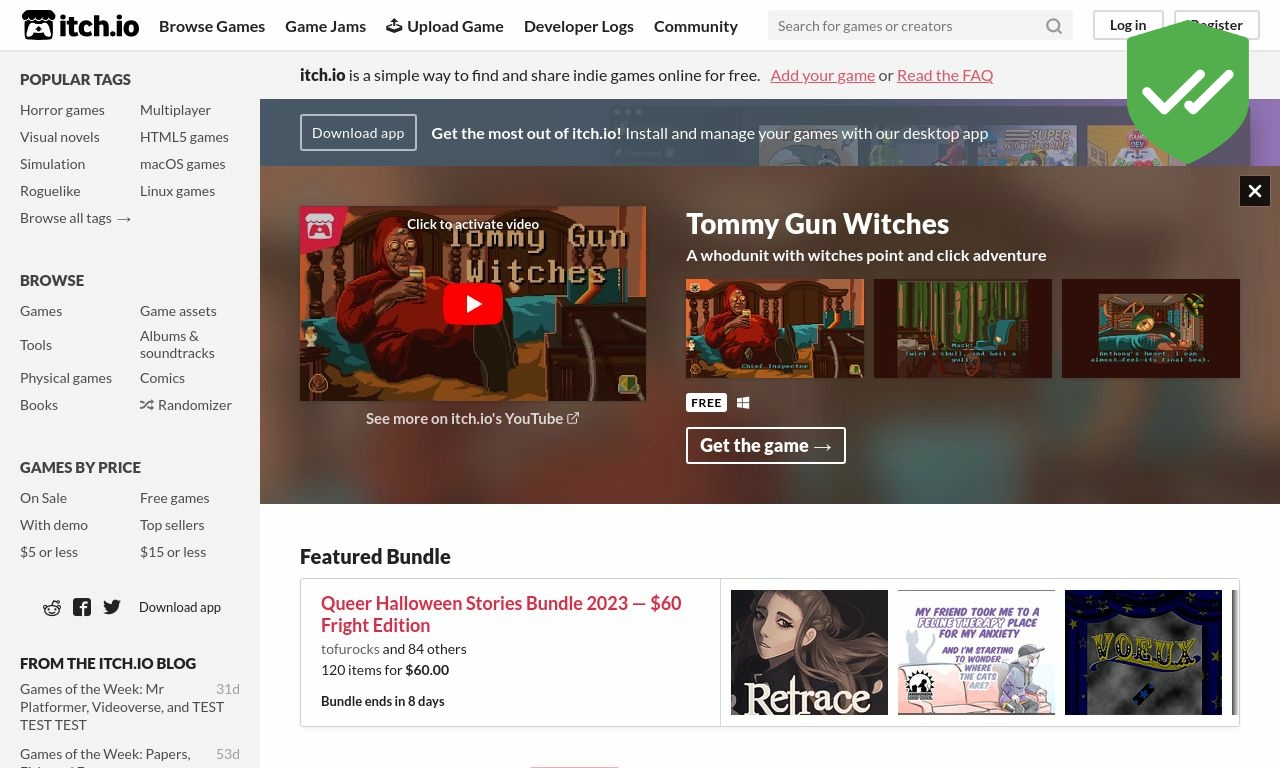Open Read the FAQ link
The width and height of the screenshot is (1280, 768).
coord(945,75)
